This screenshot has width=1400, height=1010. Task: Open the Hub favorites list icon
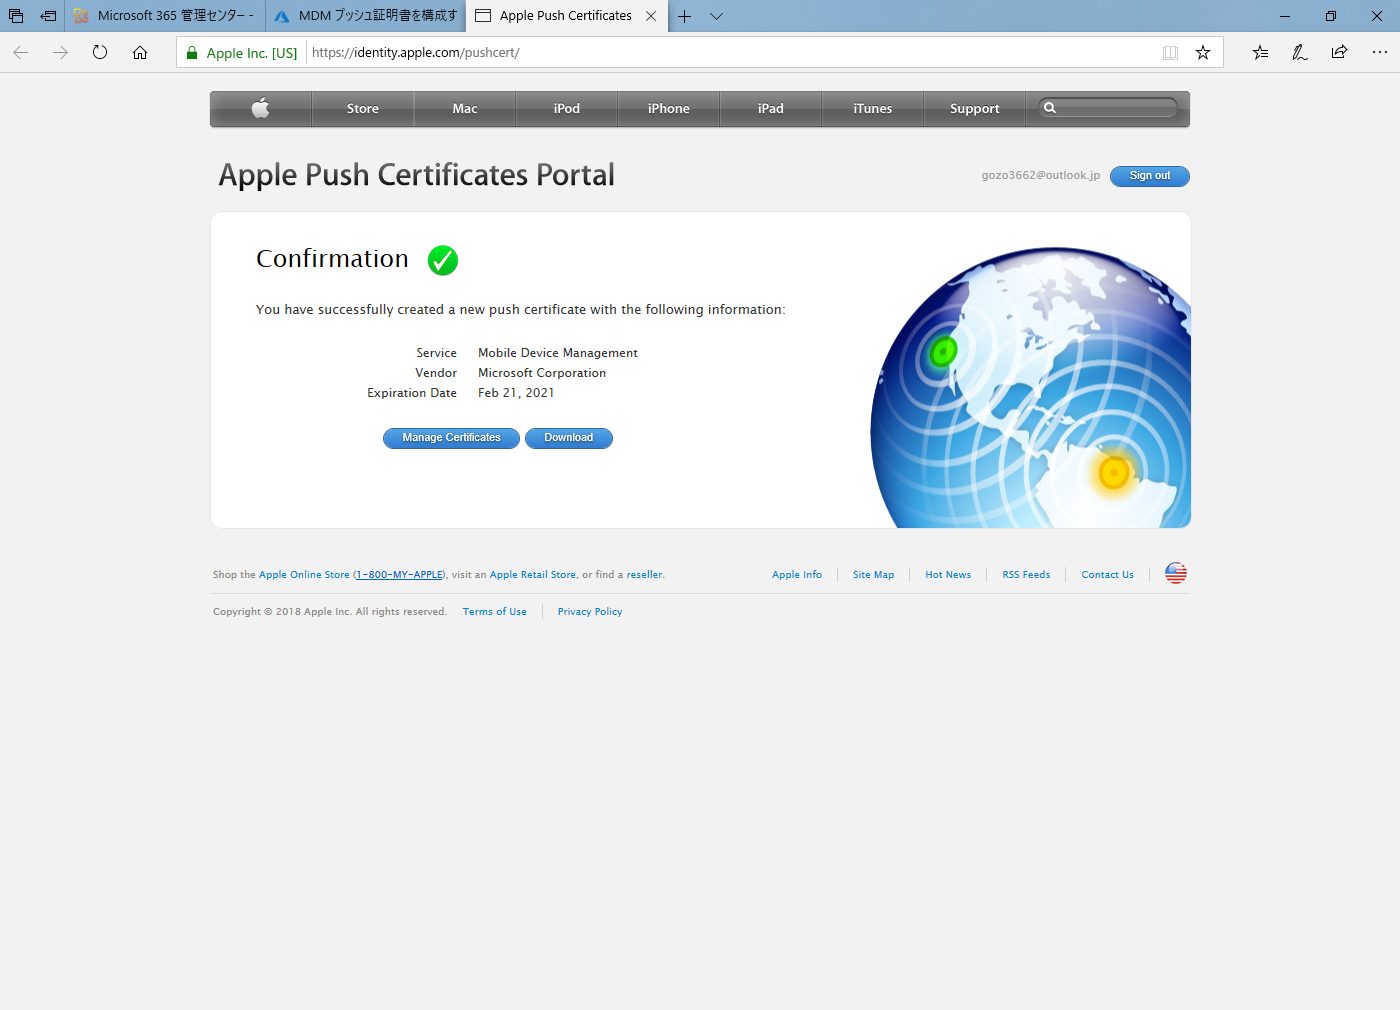[x=1259, y=53]
